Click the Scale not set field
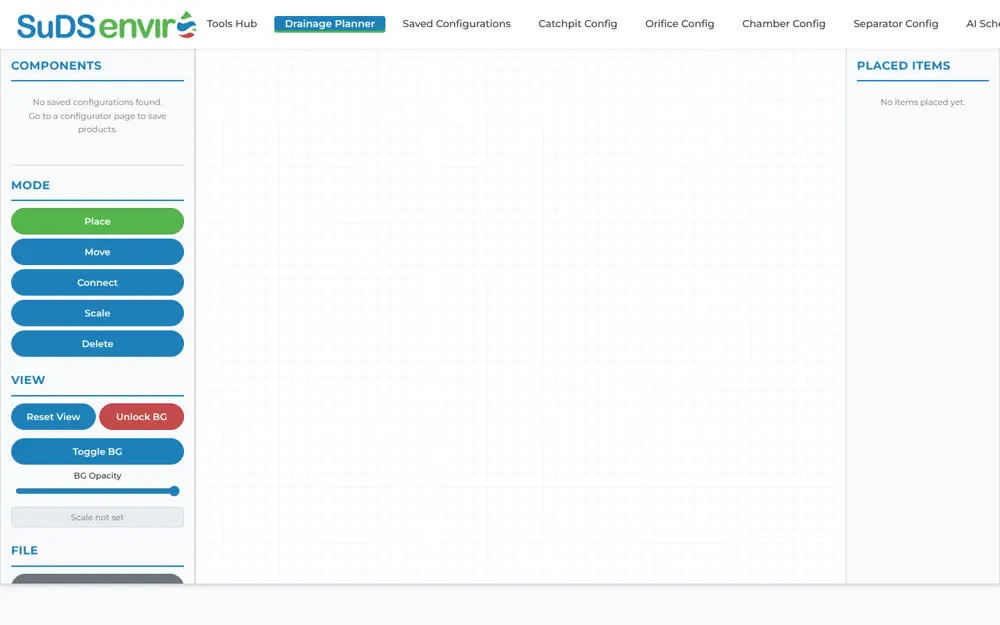 tap(98, 517)
